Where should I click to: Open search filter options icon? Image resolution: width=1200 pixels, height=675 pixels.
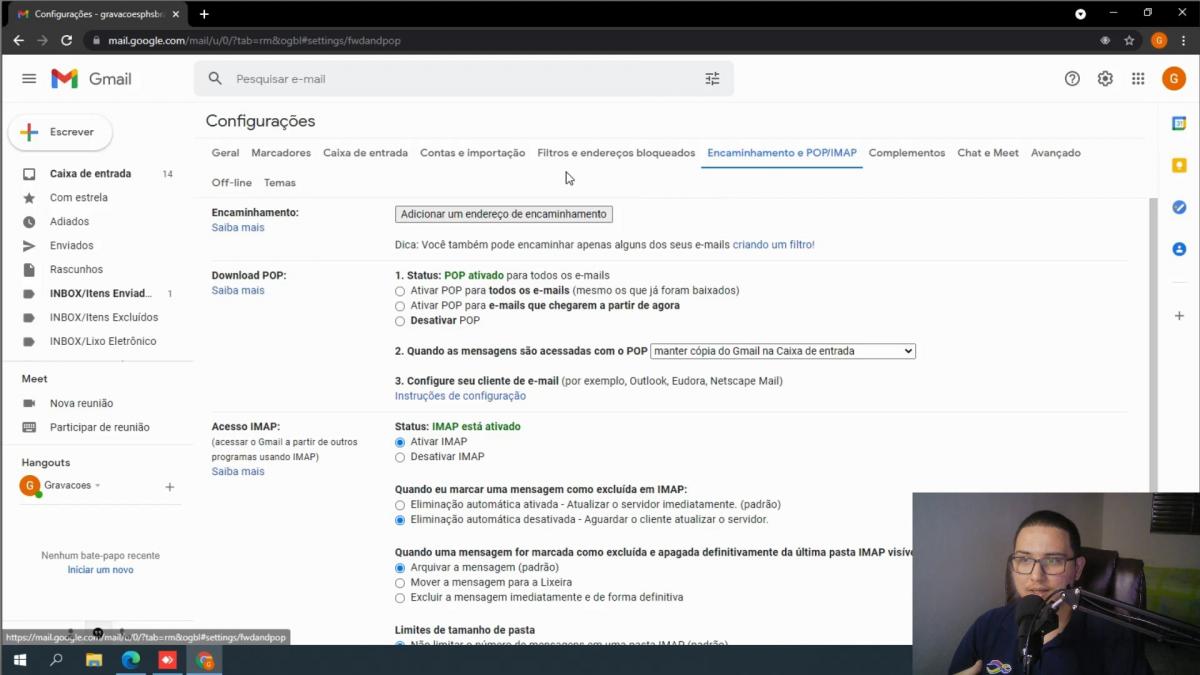point(712,79)
